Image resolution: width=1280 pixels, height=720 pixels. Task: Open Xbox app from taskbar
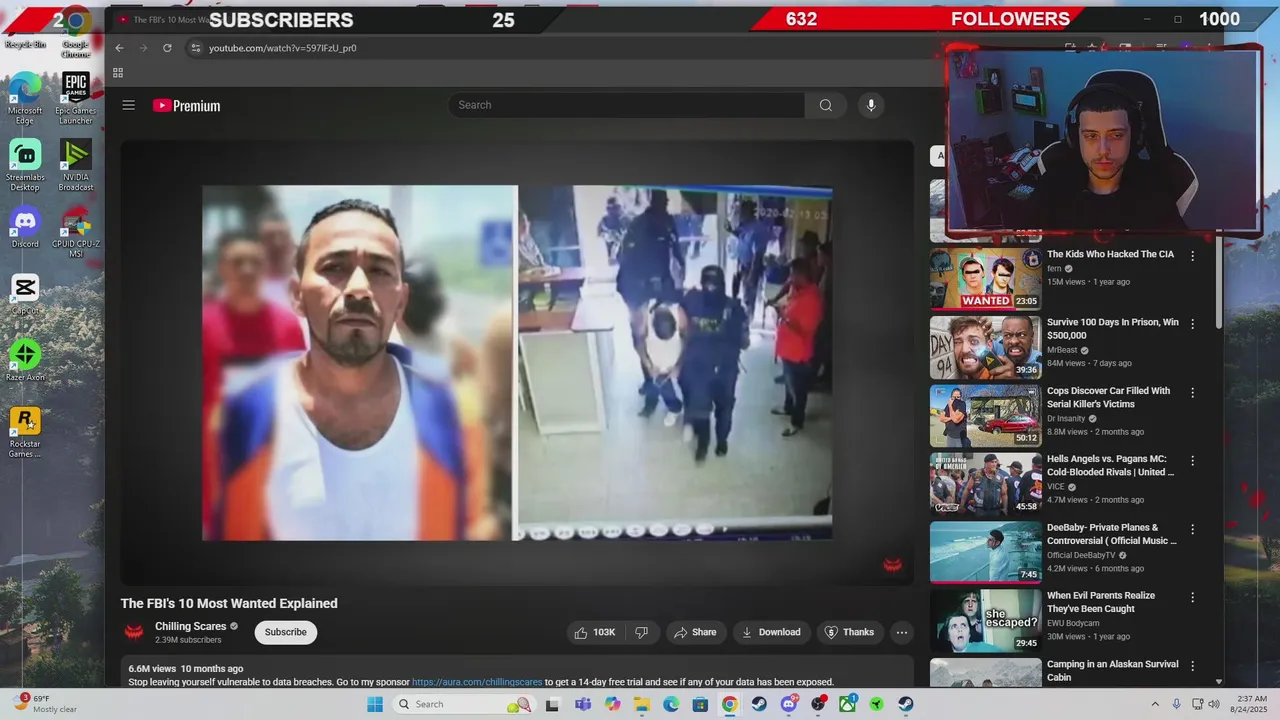pos(847,704)
